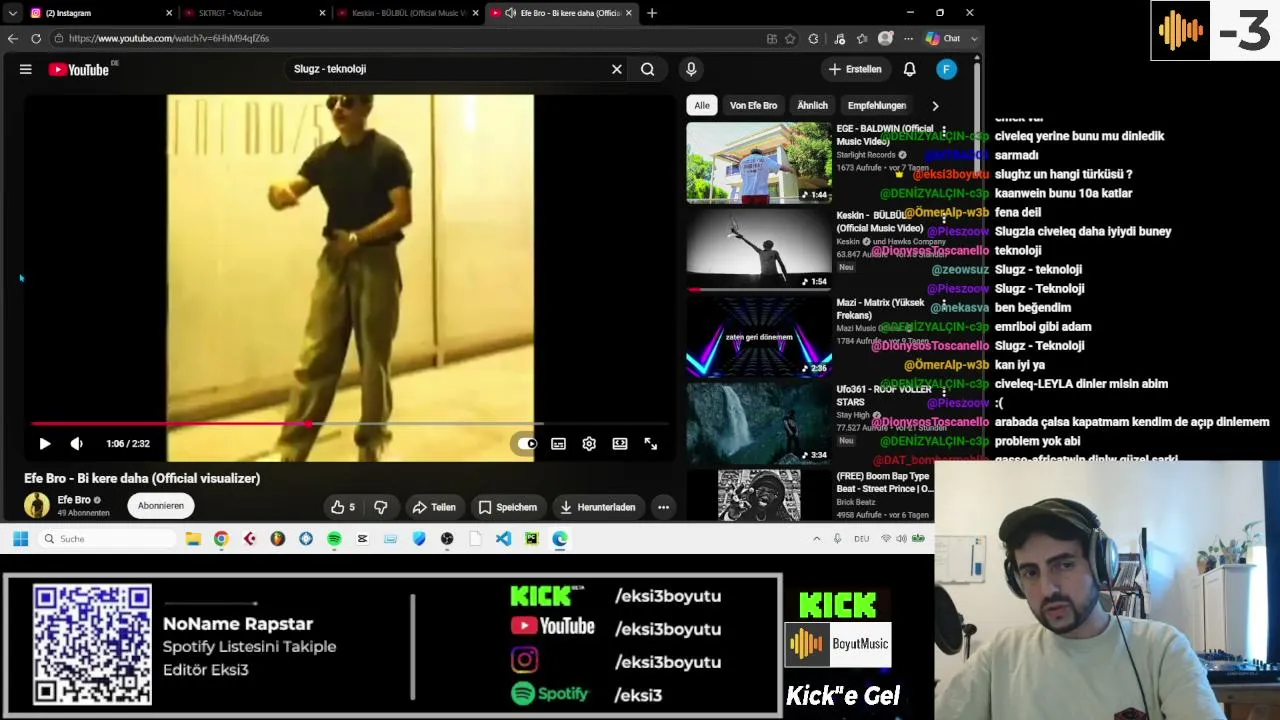The height and width of the screenshot is (720, 1280).
Task: Open Visual Studio Code from the taskbar
Action: (503, 539)
